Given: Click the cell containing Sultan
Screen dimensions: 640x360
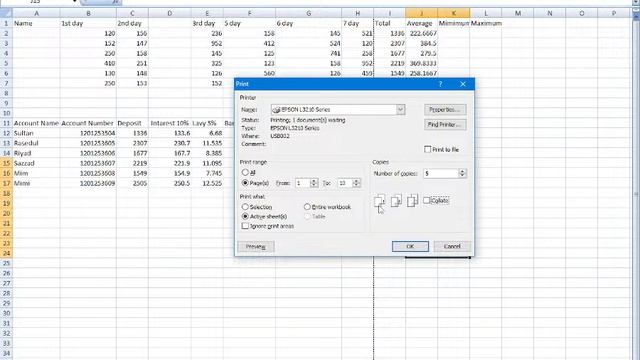Looking at the screenshot, I should pyautogui.click(x=36, y=133).
